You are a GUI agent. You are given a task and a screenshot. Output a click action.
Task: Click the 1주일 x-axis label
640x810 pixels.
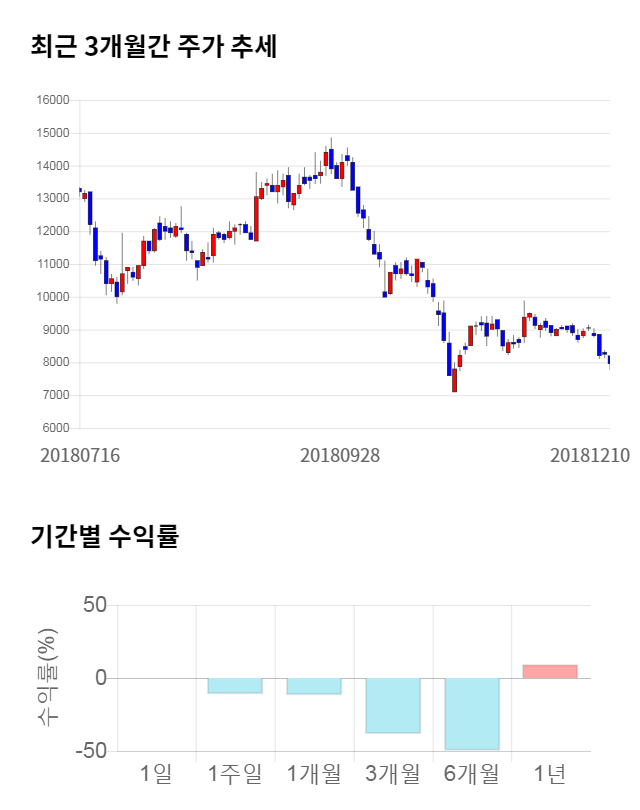pyautogui.click(x=235, y=773)
